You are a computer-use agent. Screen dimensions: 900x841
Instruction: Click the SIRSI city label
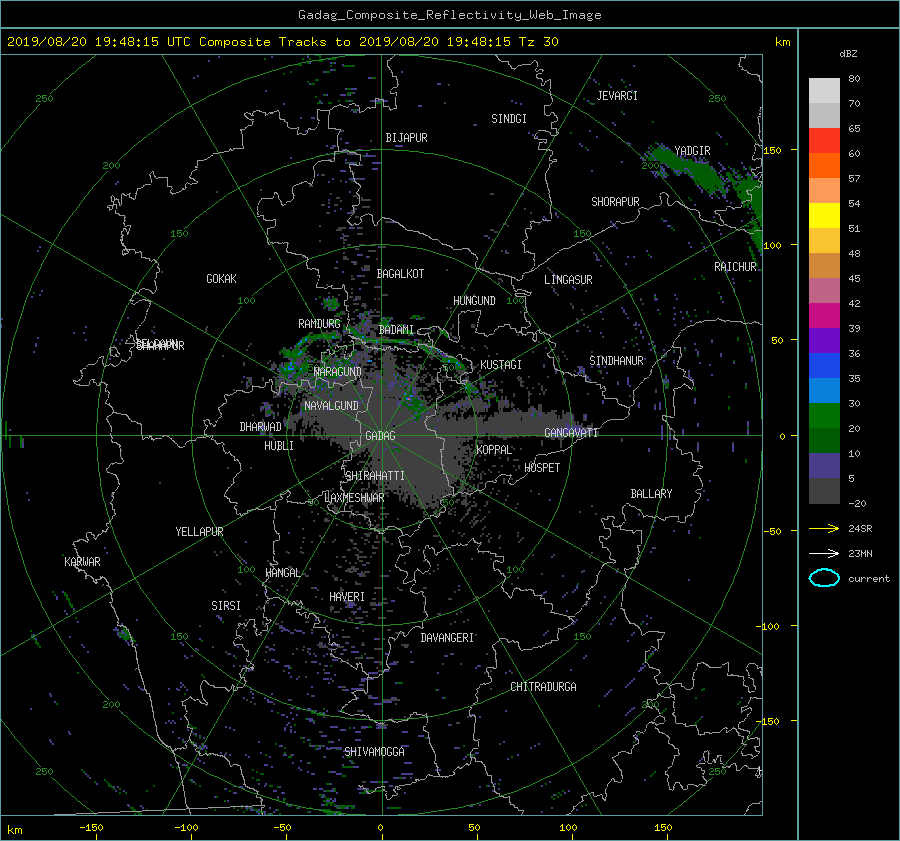pyautogui.click(x=226, y=606)
